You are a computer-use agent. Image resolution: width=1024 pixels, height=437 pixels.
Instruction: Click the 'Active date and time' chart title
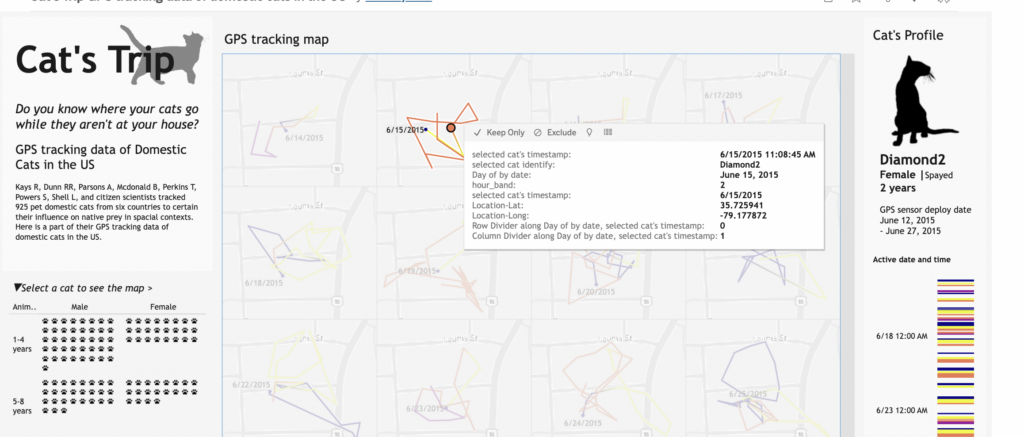[x=911, y=259]
